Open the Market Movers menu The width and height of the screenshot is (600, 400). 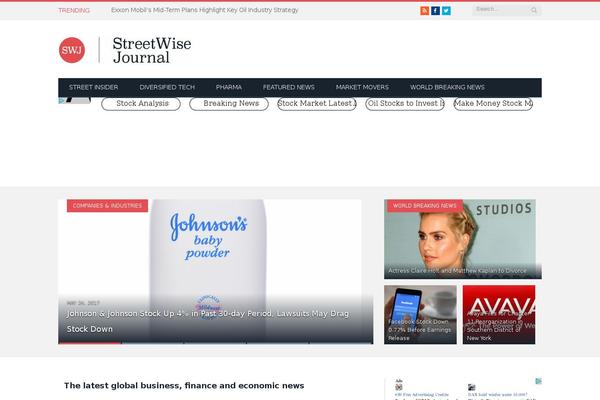tap(362, 87)
